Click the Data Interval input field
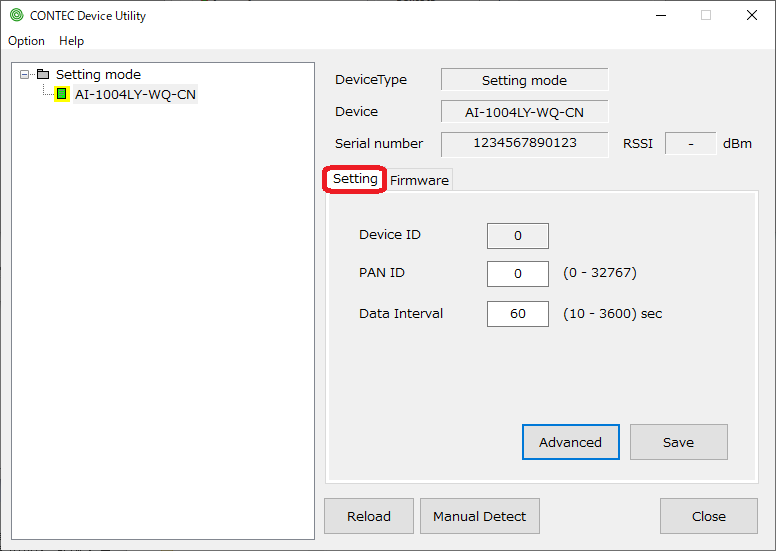 pos(517,314)
